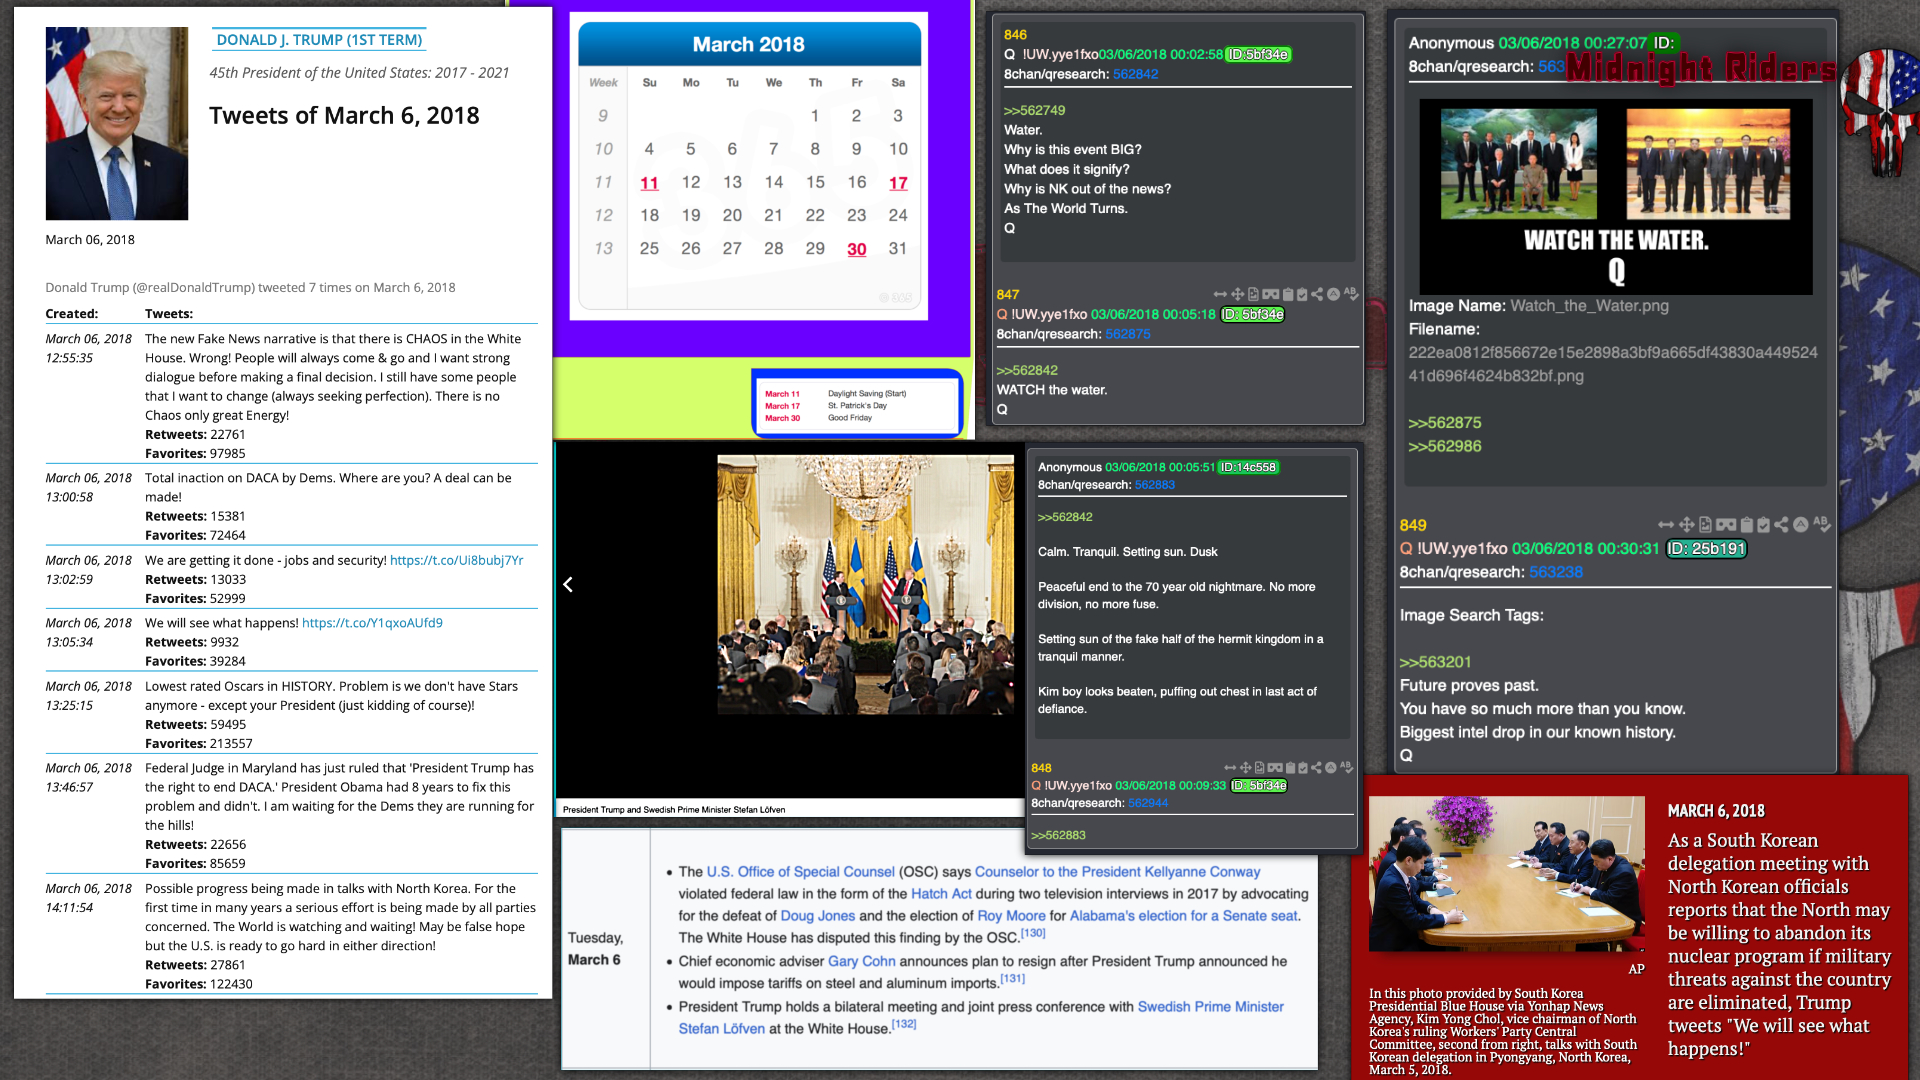Viewport: 1920px width, 1080px height.
Task: Open the Stefan Löfven link
Action: [721, 1029]
